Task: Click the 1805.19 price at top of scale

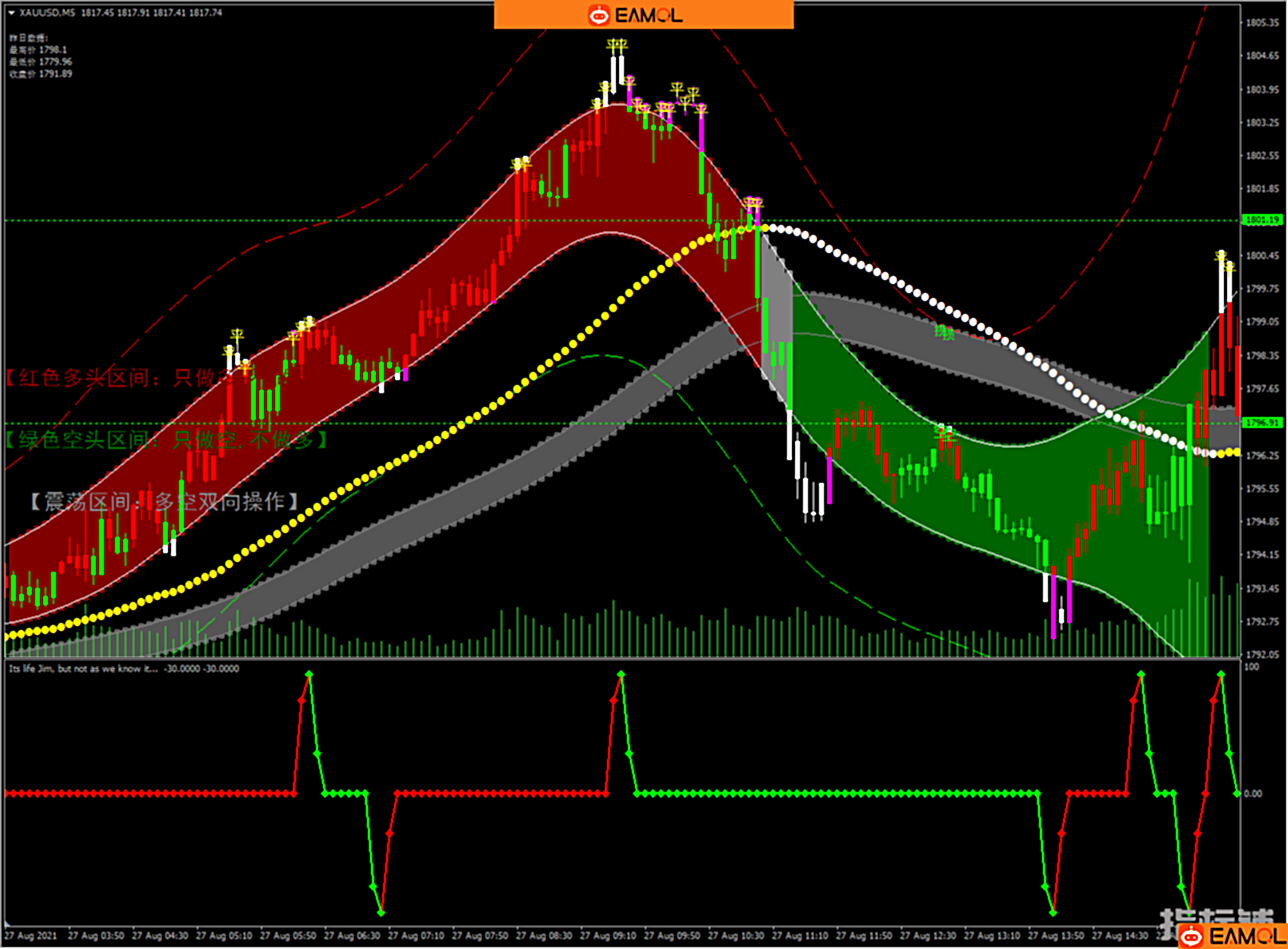Action: tap(1257, 23)
